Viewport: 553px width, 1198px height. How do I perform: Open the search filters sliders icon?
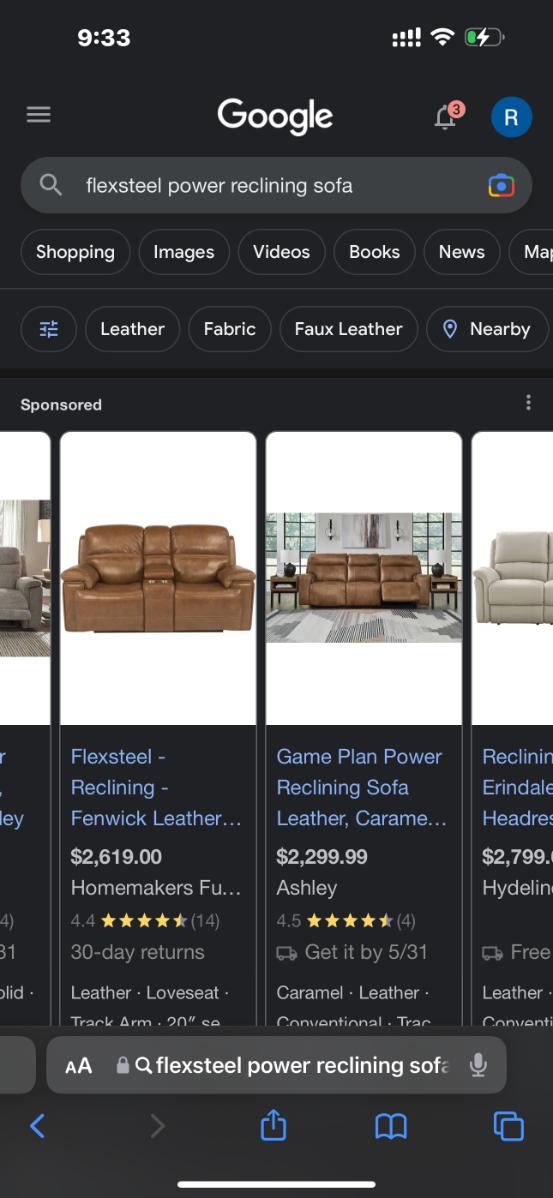pyautogui.click(x=49, y=329)
